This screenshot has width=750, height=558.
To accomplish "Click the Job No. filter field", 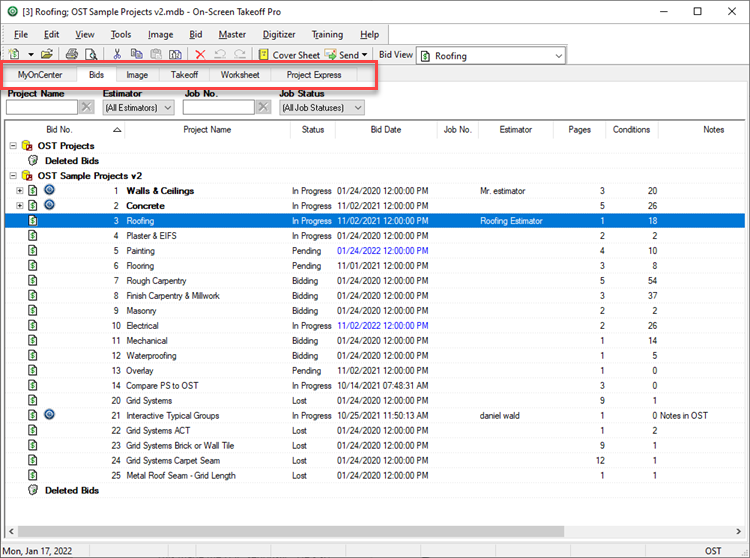I will coord(218,108).
